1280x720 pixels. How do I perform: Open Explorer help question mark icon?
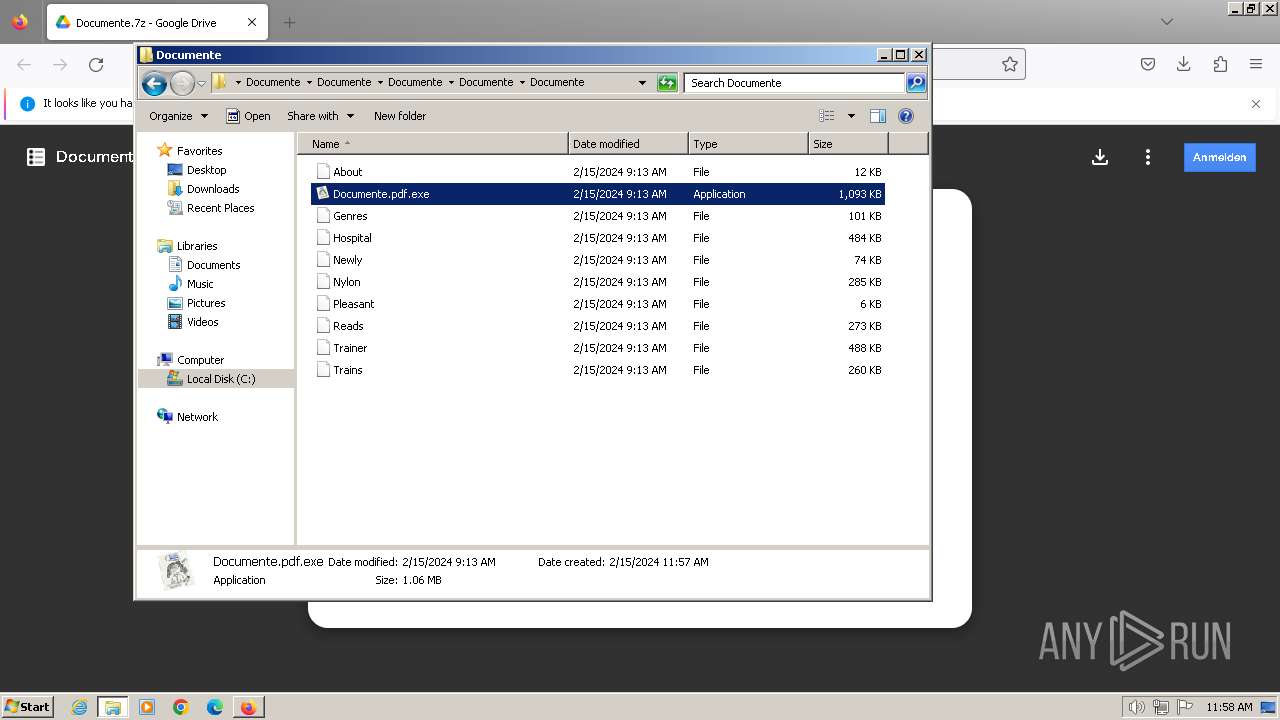point(906,116)
